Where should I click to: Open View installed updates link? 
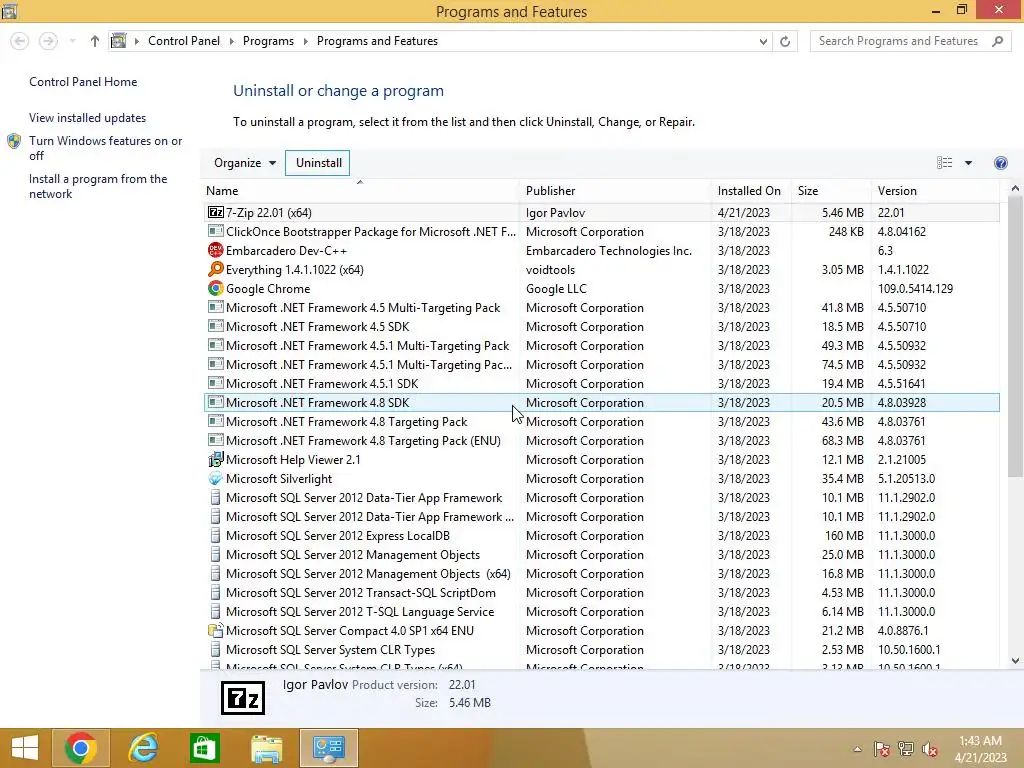(88, 118)
